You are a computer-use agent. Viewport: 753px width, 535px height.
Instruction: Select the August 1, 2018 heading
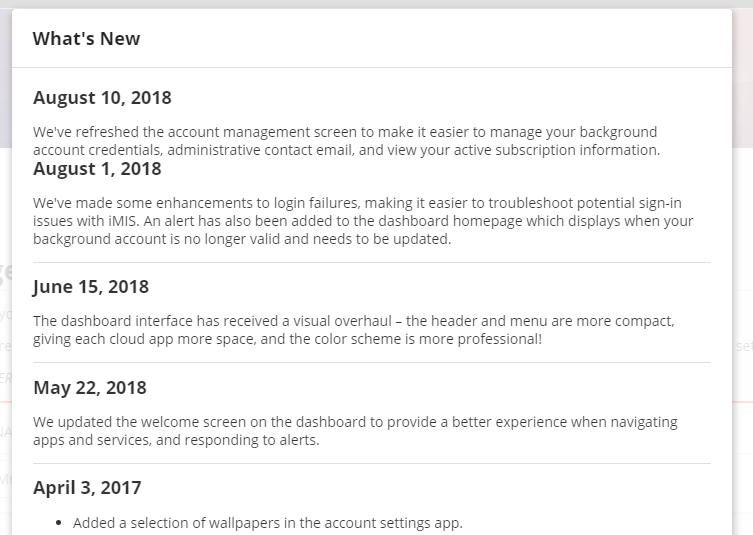click(97, 169)
